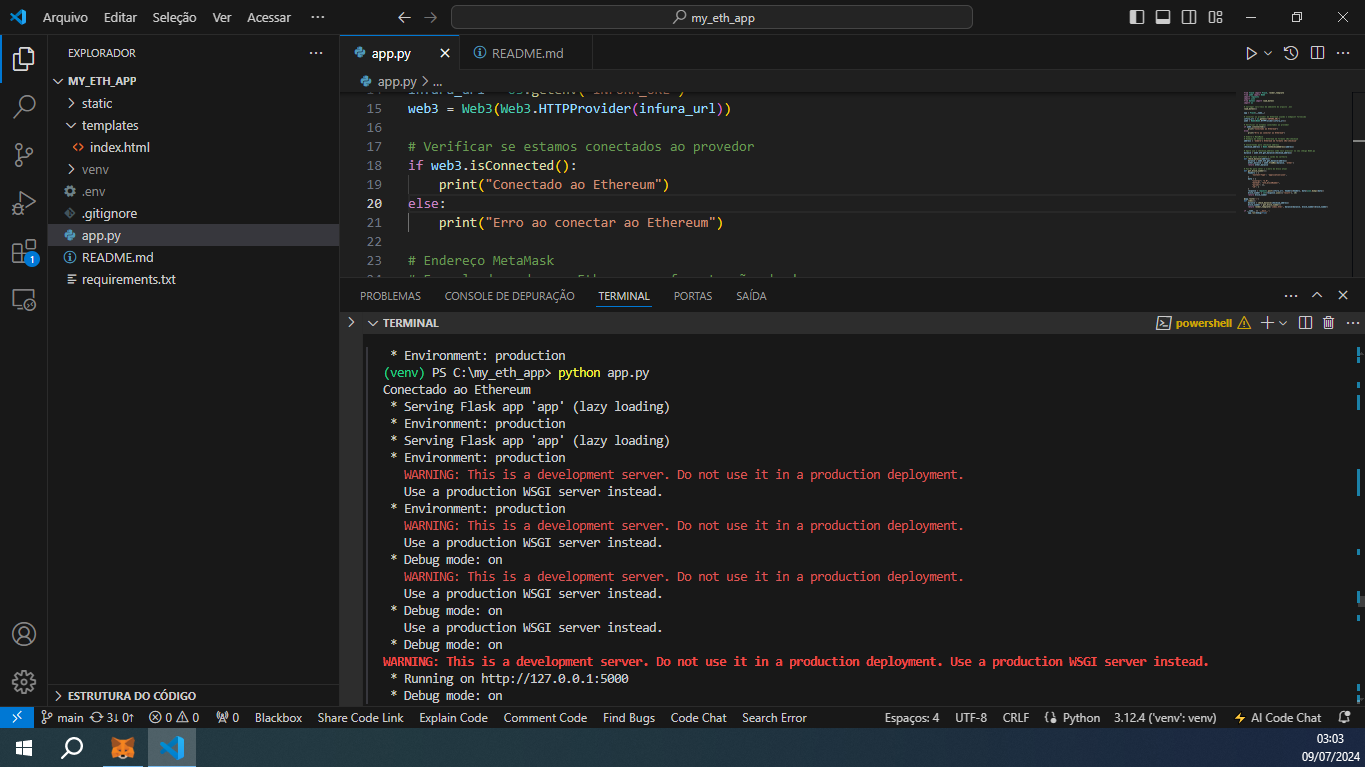Viewport: 1365px width, 767px height.
Task: Open the title bar overflow menu ellipsis
Action: pyautogui.click(x=318, y=17)
